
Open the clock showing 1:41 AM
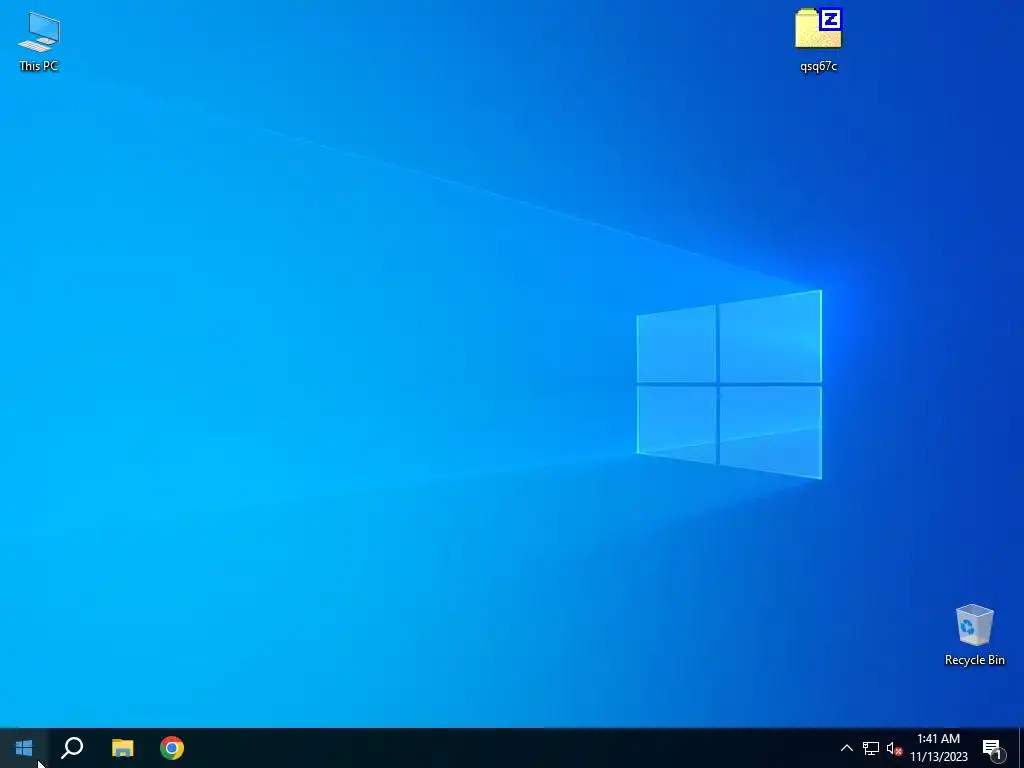pos(938,748)
